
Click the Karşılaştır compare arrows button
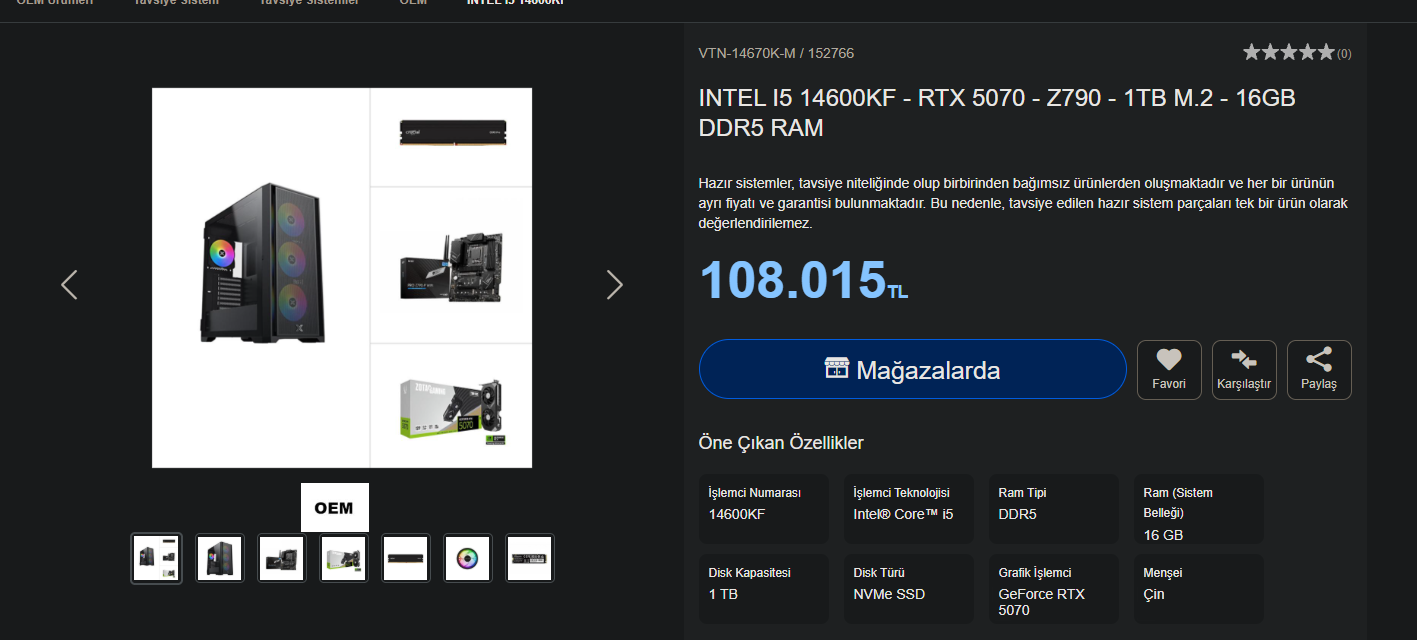pyautogui.click(x=1244, y=370)
